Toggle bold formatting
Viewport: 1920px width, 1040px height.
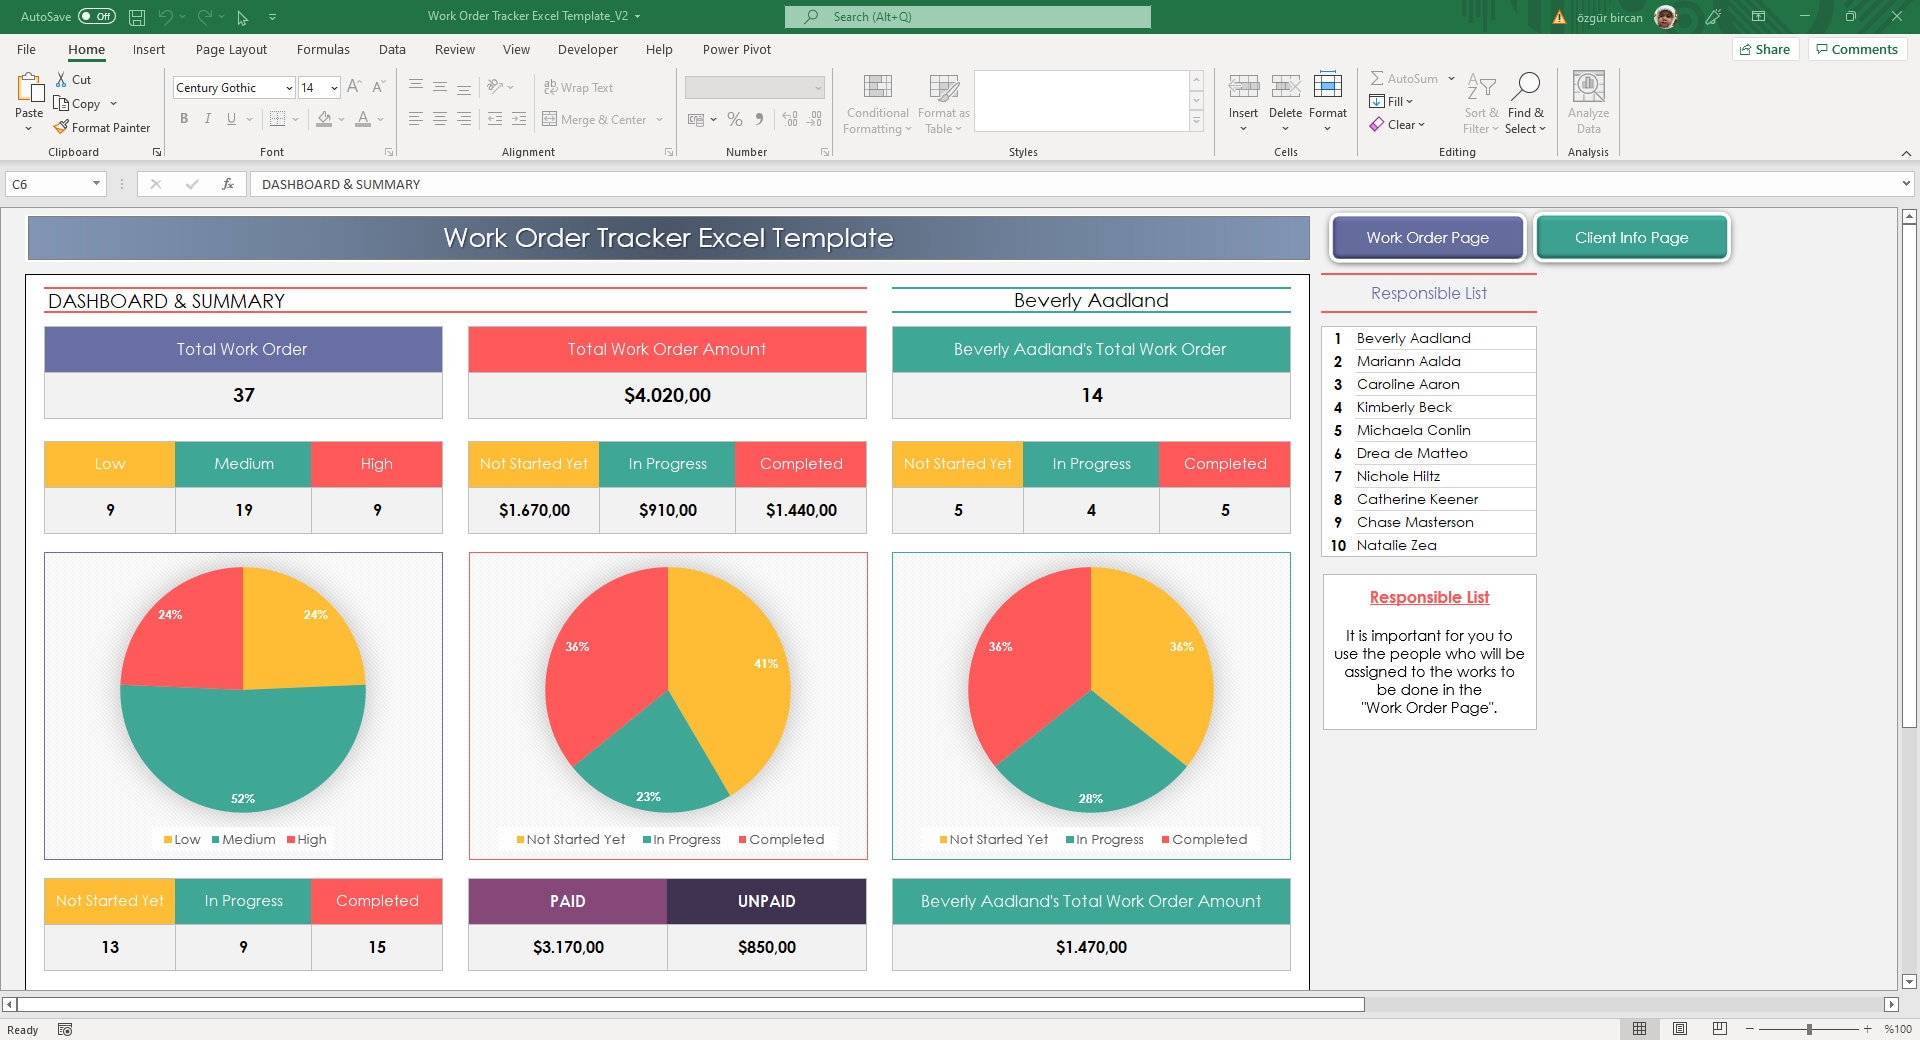click(x=184, y=119)
